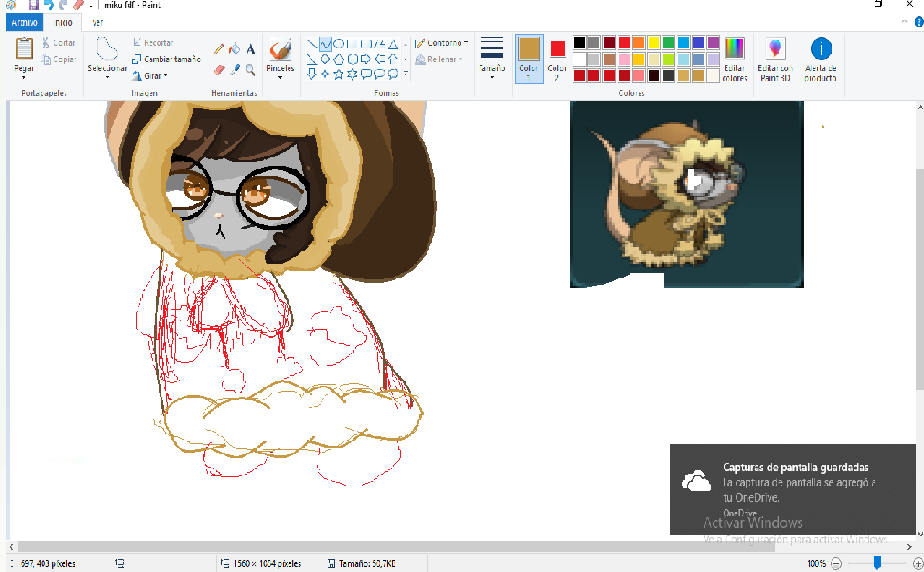Viewport: 924px width, 572px height.
Task: Click the 'Tamaño: 50,7KB' status text
Action: point(367,564)
